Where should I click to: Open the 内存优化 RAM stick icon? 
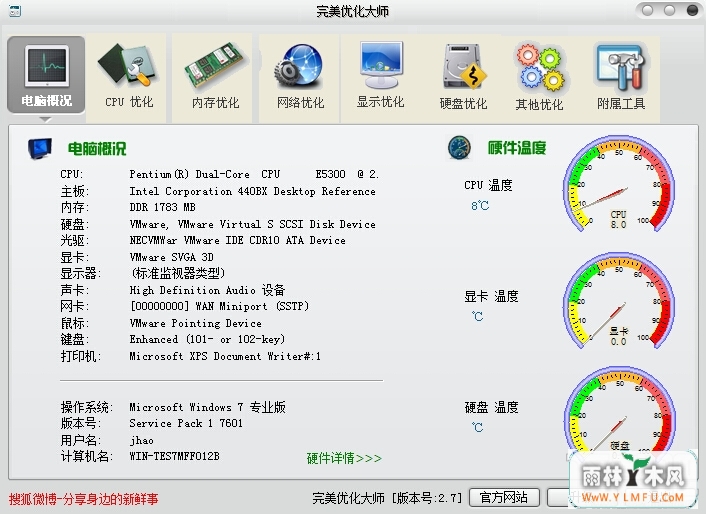pyautogui.click(x=214, y=66)
